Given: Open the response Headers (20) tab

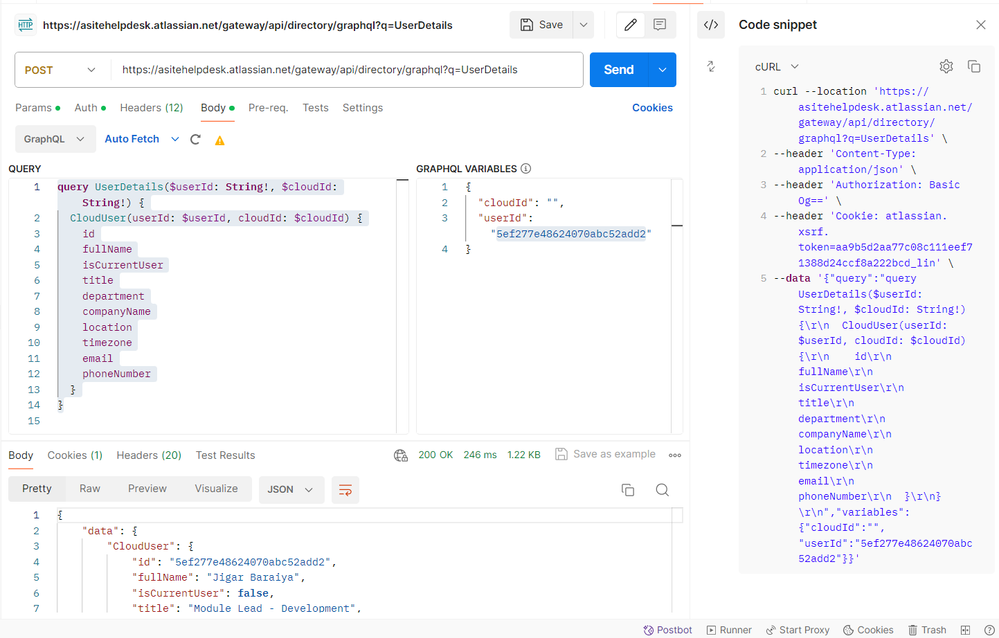Looking at the screenshot, I should [149, 455].
